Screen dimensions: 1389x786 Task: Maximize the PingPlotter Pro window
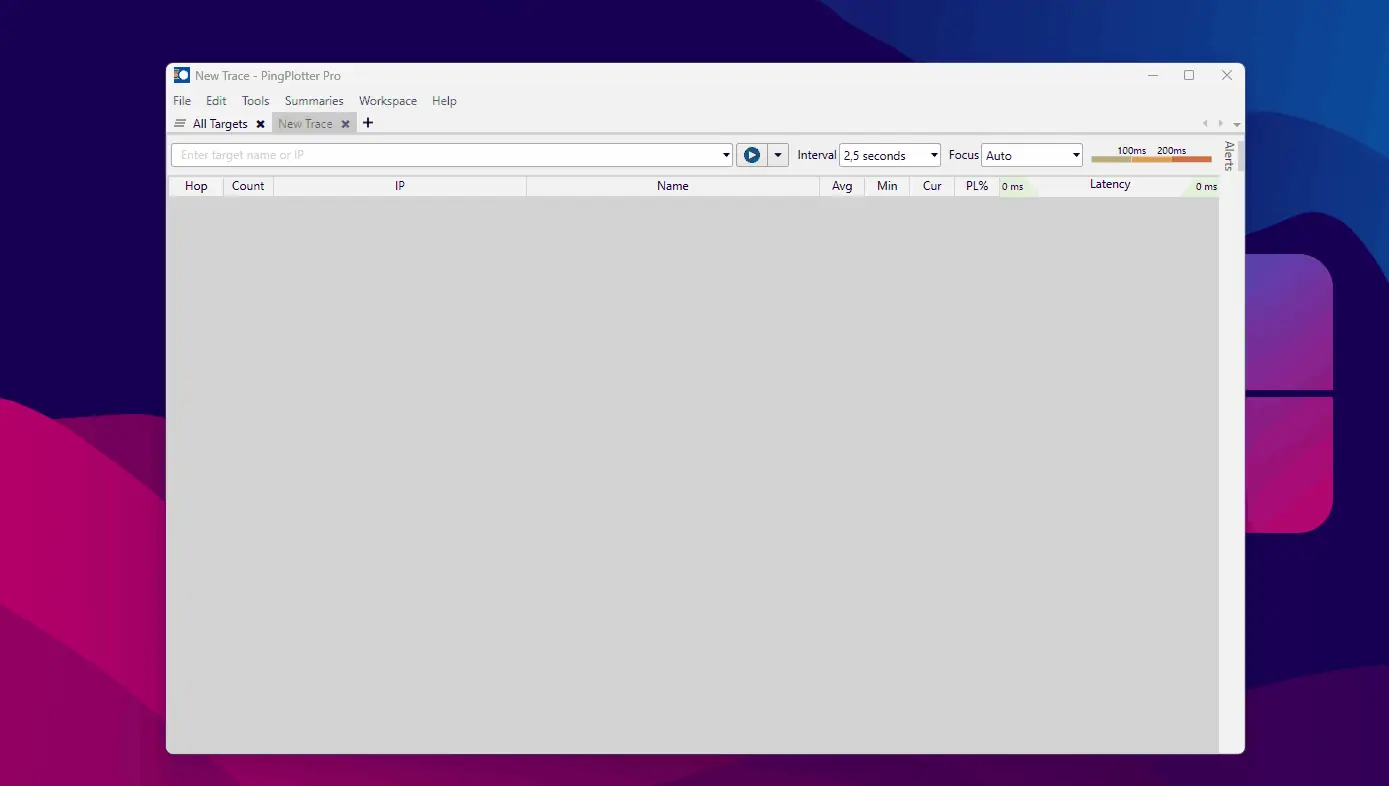pos(1189,75)
